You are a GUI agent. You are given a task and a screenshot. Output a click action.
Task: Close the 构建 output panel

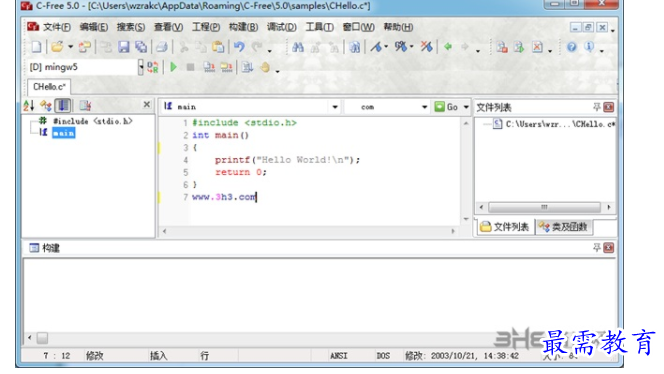(609, 247)
